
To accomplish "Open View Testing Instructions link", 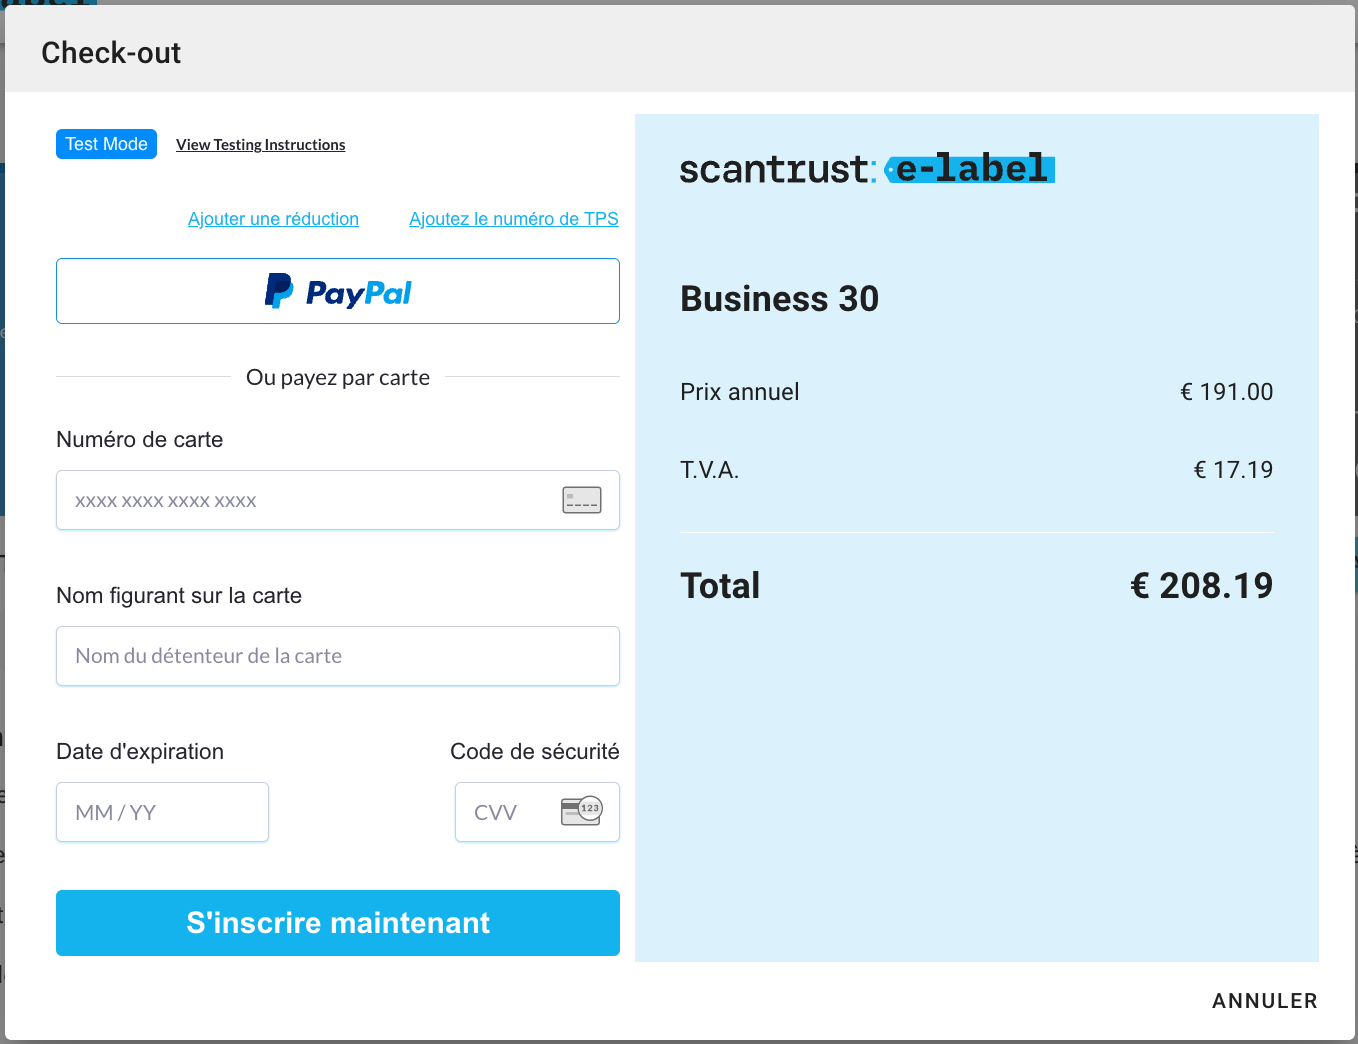I will 261,145.
